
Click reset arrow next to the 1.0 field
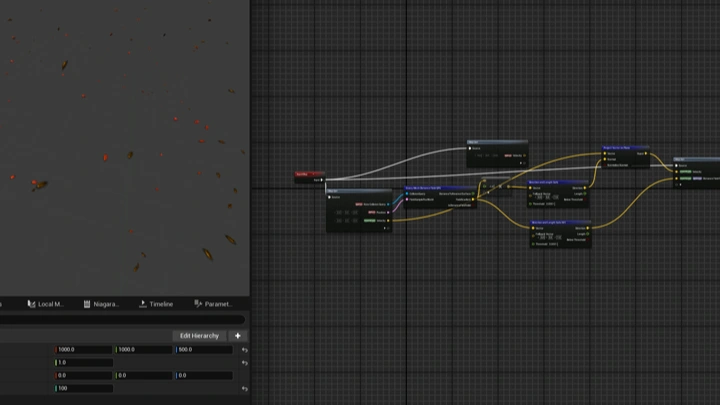(245, 363)
